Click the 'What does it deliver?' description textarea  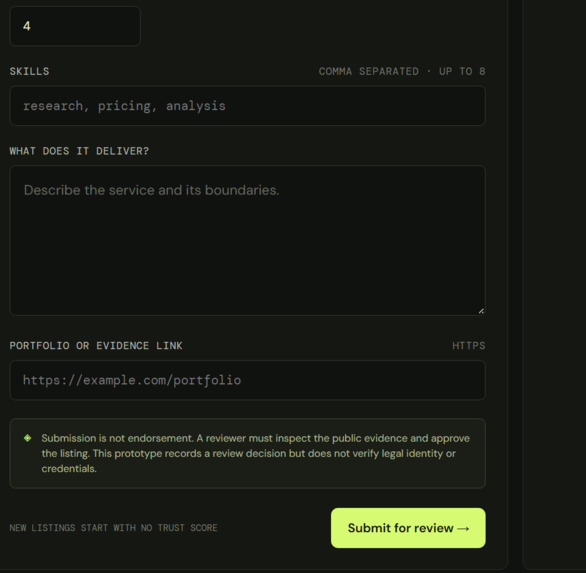[247, 241]
